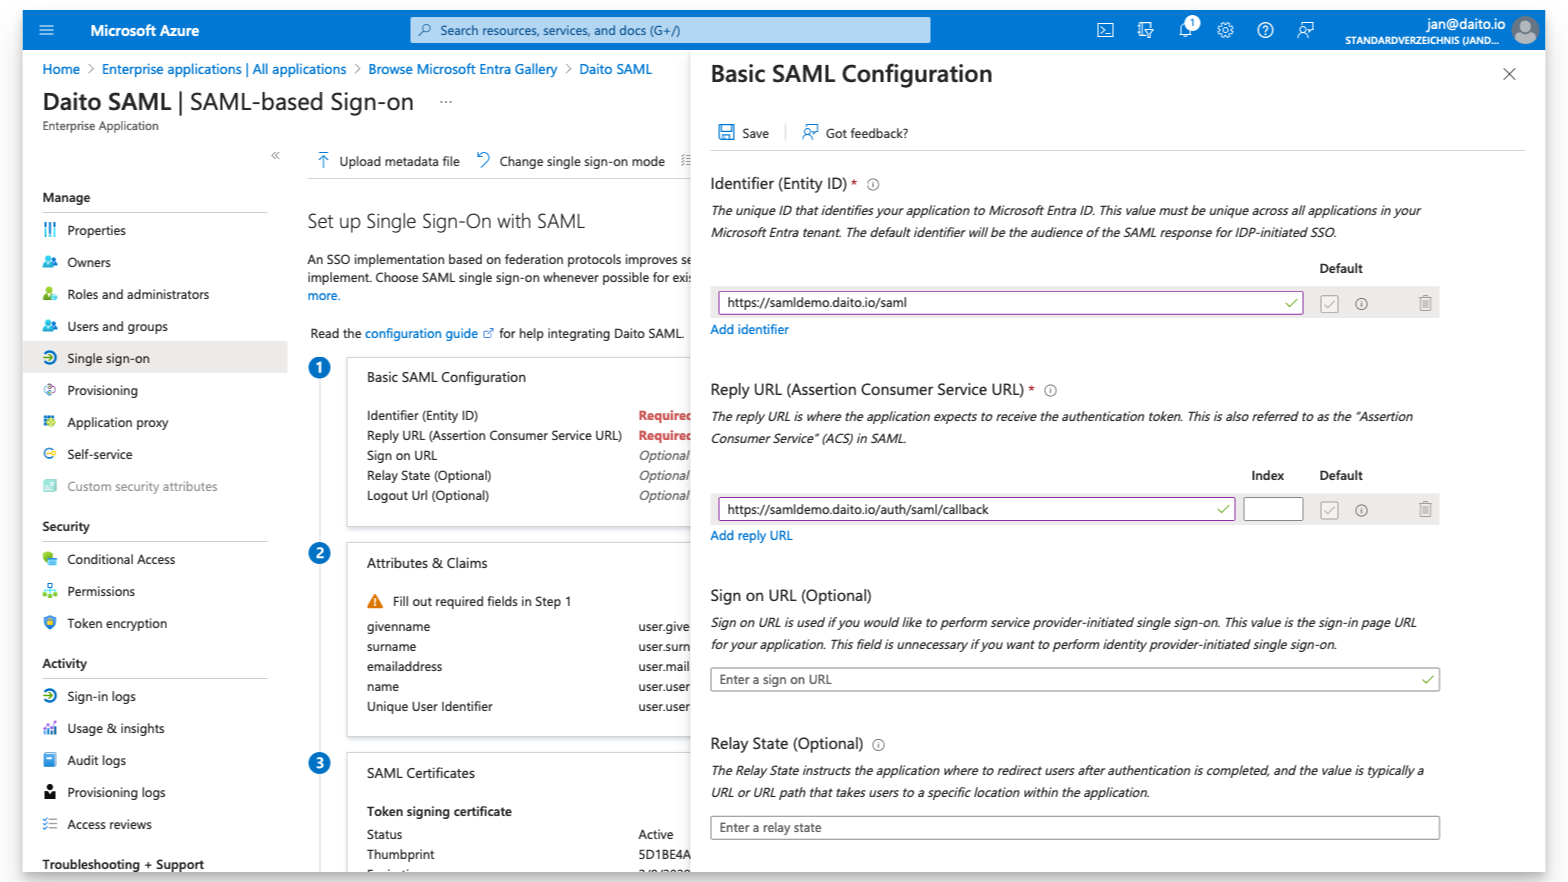The height and width of the screenshot is (882, 1568).
Task: Open the user account avatar
Action: pos(1525,30)
